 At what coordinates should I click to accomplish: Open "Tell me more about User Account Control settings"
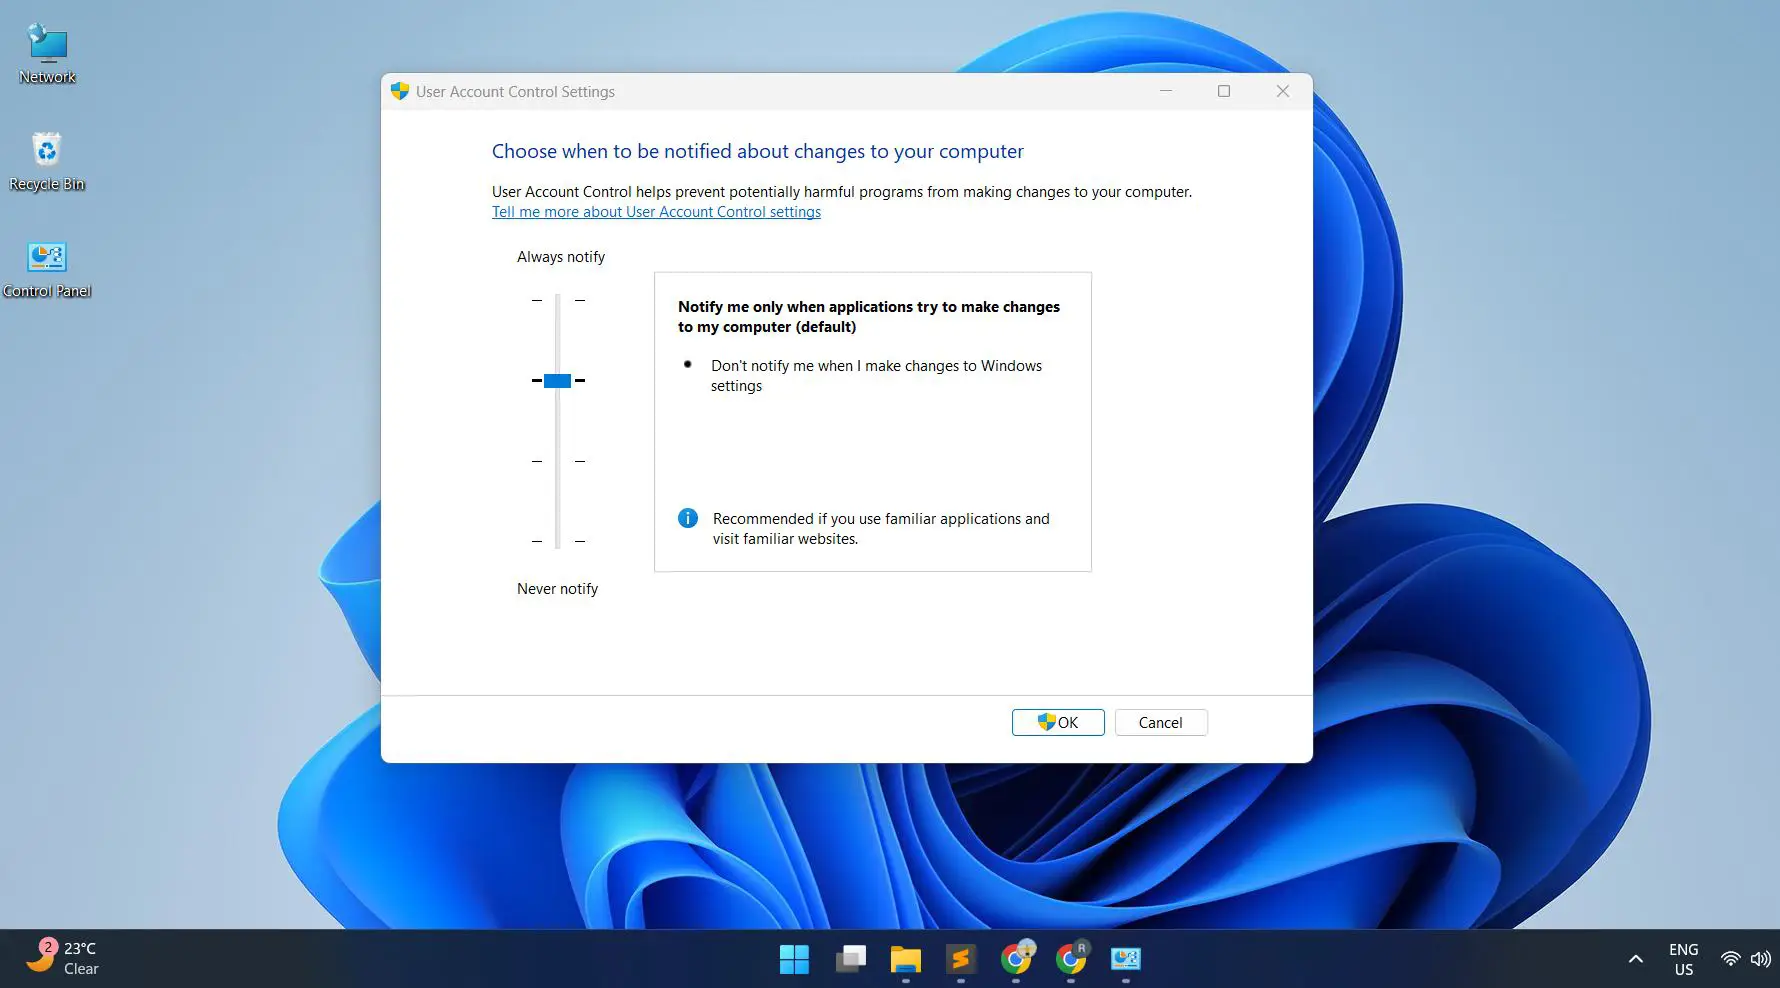pyautogui.click(x=656, y=212)
